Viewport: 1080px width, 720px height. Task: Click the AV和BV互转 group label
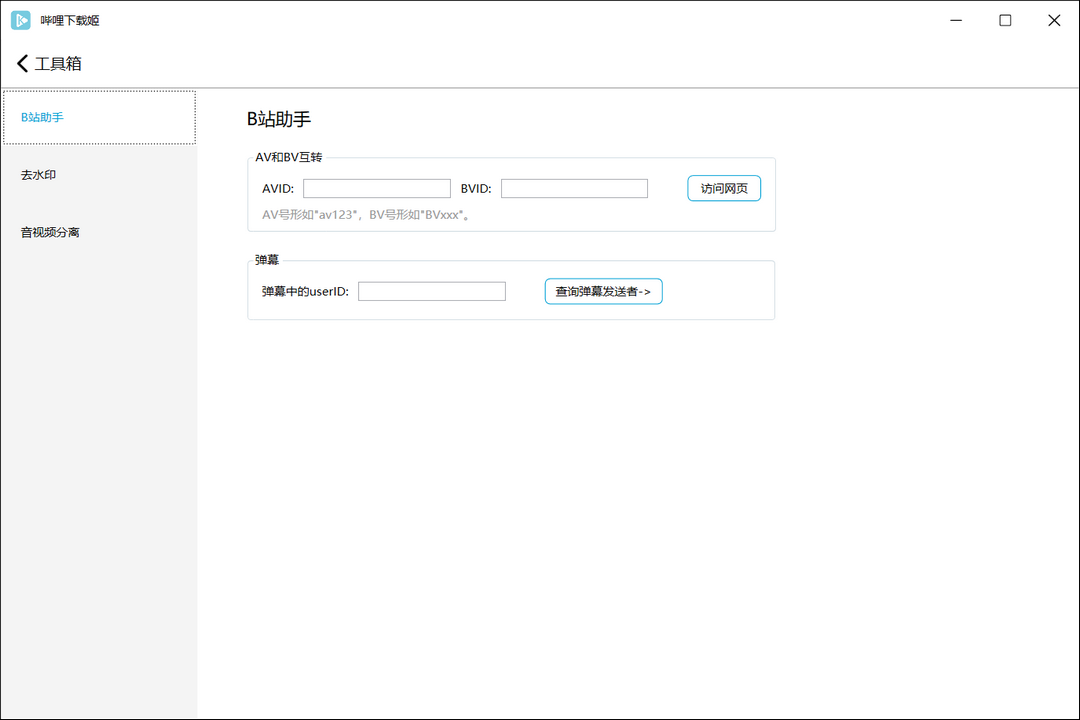[288, 157]
